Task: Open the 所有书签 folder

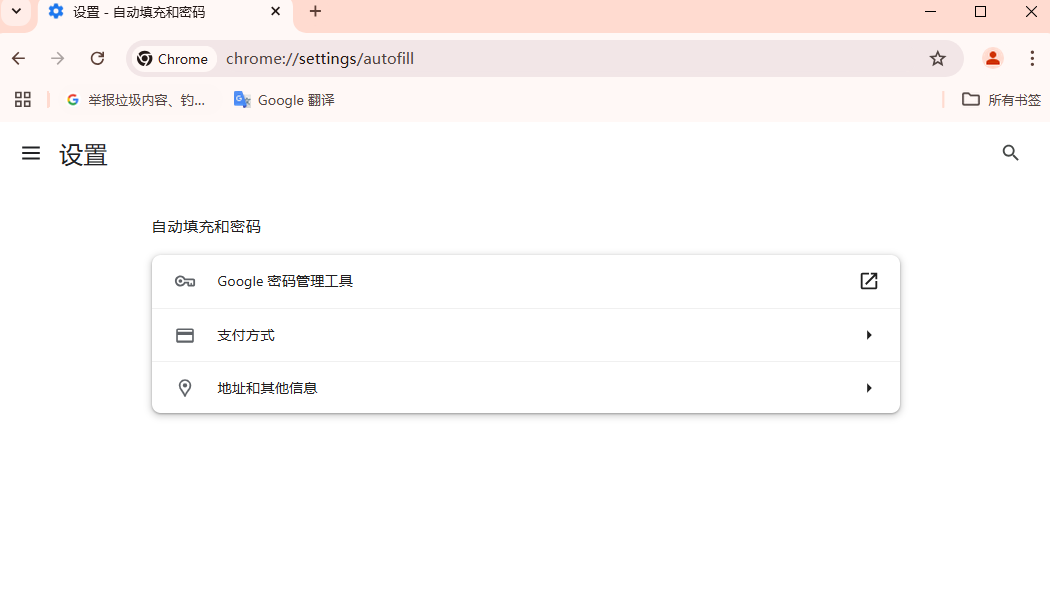Action: 1001,100
